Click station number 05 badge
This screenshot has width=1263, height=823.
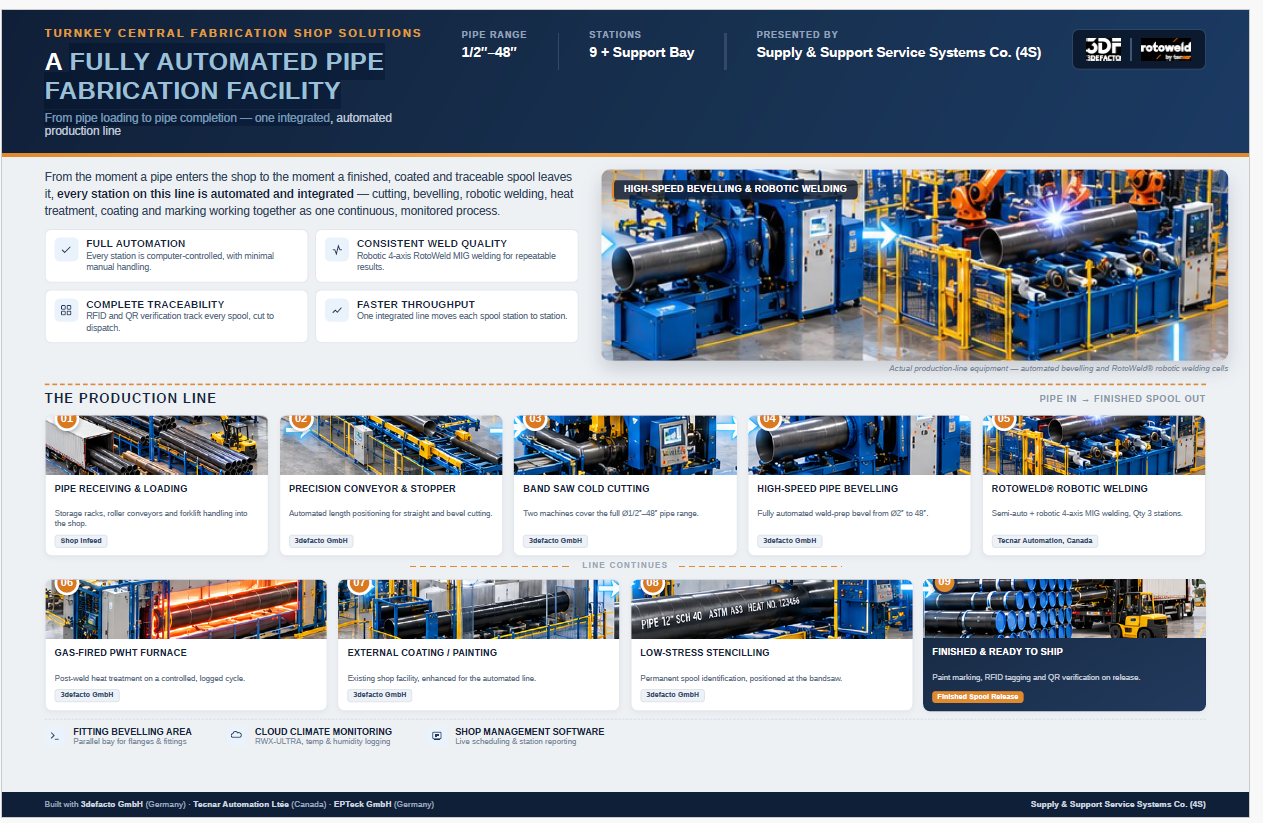coord(1004,420)
